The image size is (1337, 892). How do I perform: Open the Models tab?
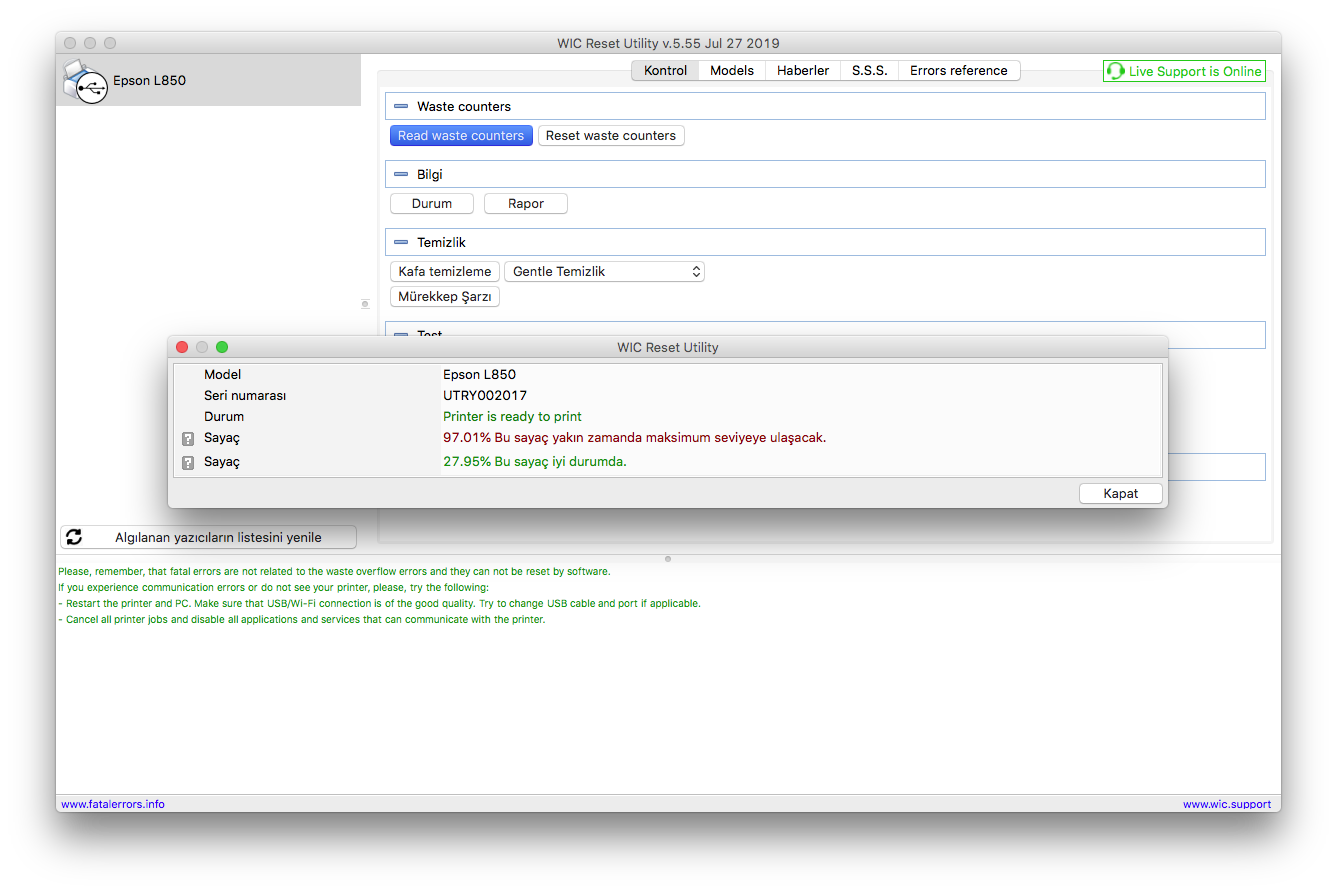tap(732, 70)
